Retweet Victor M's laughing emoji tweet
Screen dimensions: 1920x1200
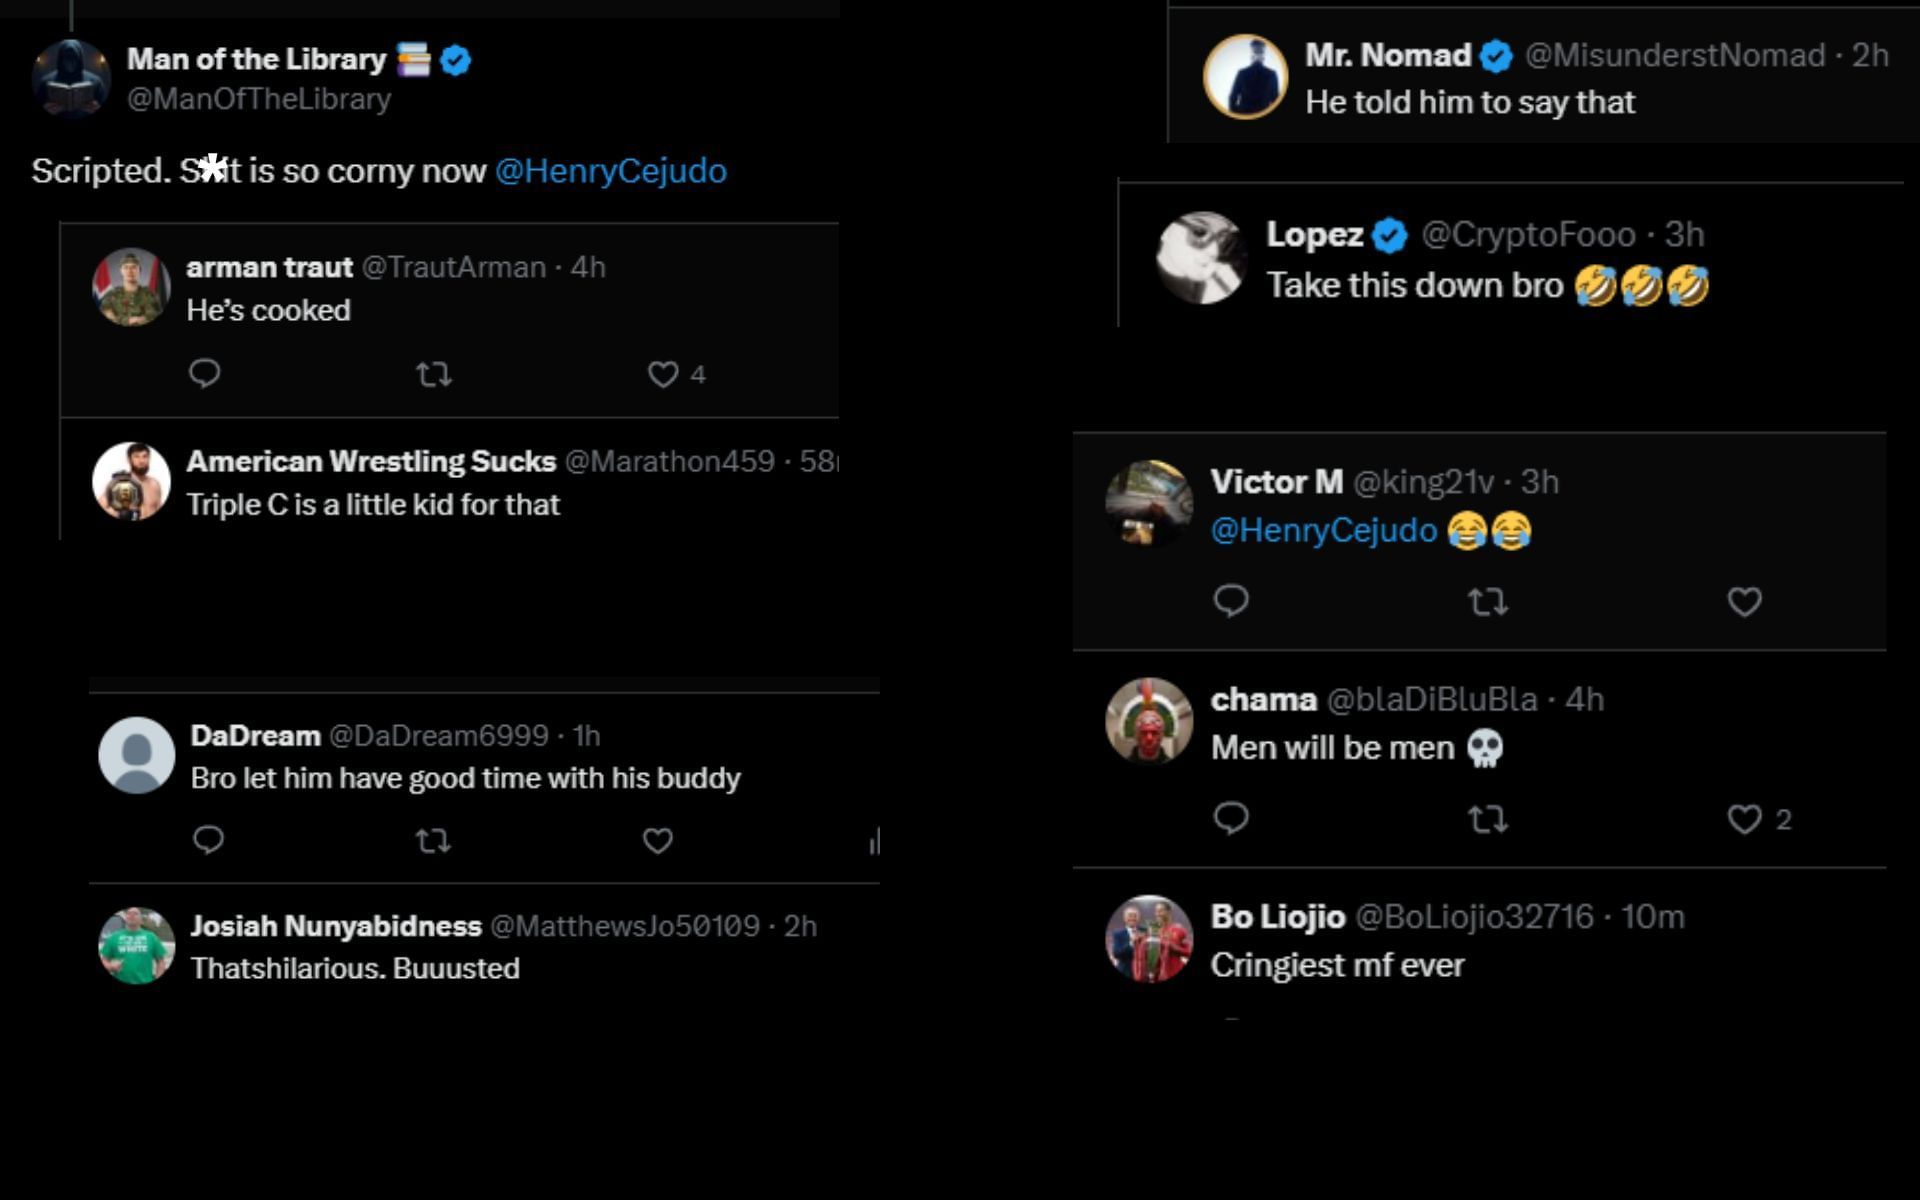point(1487,602)
